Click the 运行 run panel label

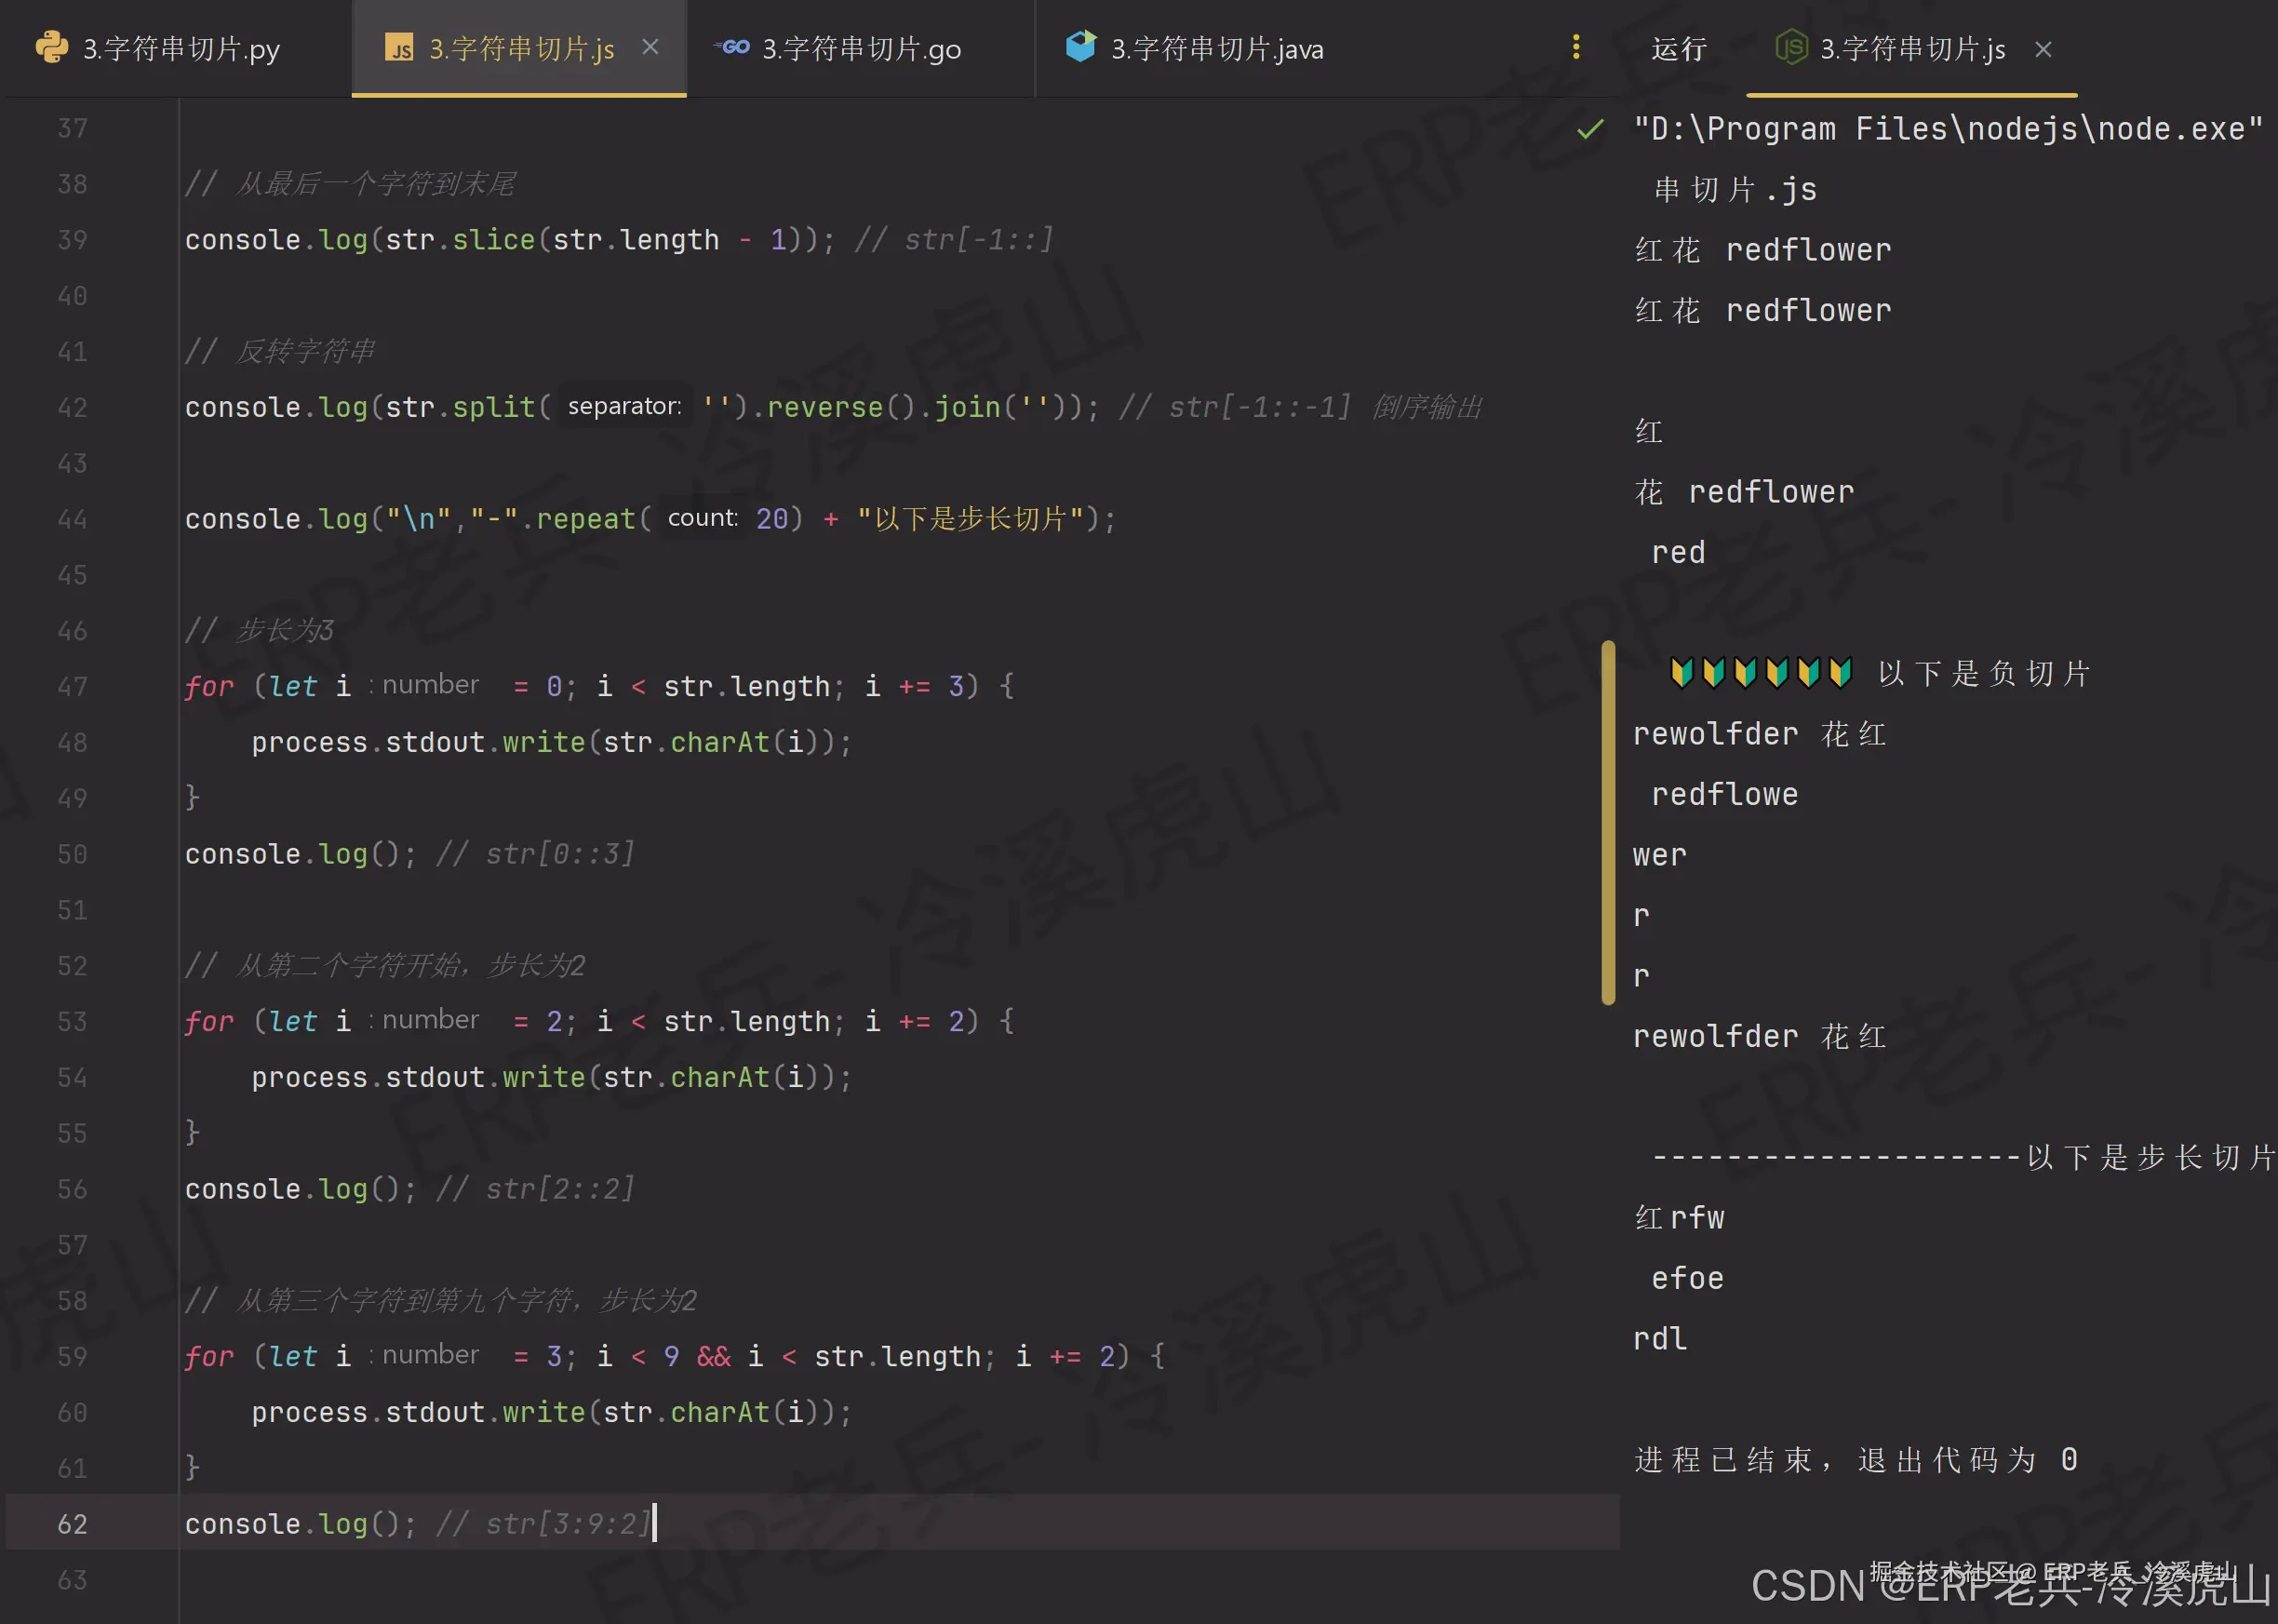[x=1679, y=48]
